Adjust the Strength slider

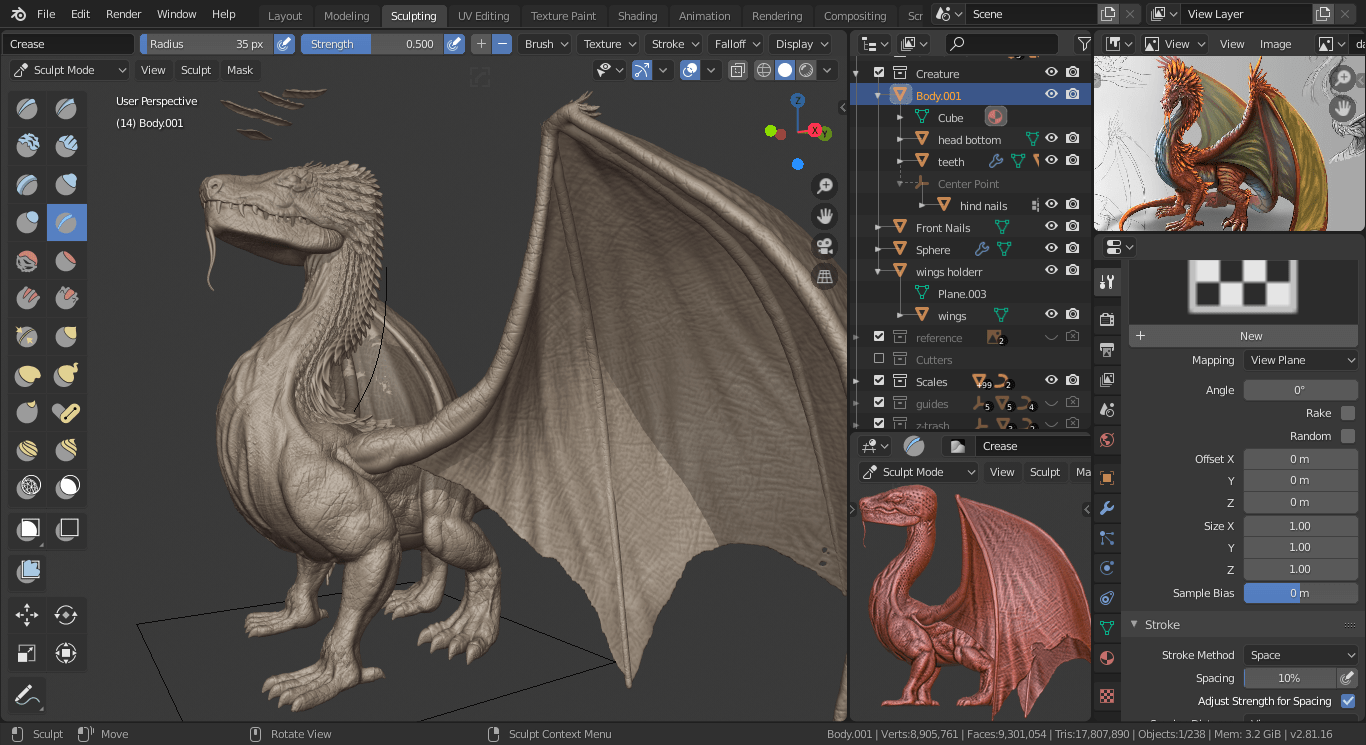click(x=371, y=44)
